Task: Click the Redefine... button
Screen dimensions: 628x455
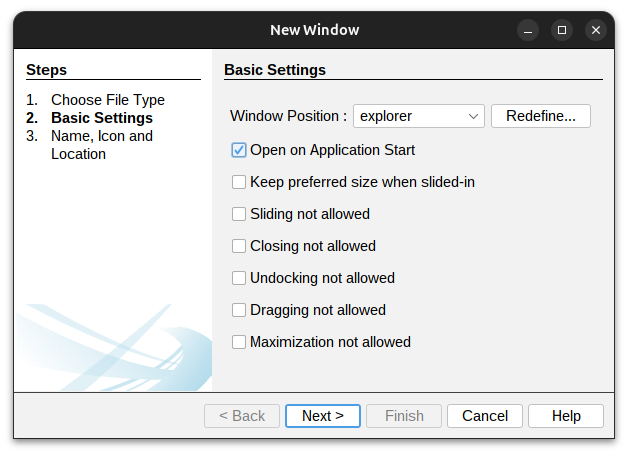Action: tap(540, 116)
